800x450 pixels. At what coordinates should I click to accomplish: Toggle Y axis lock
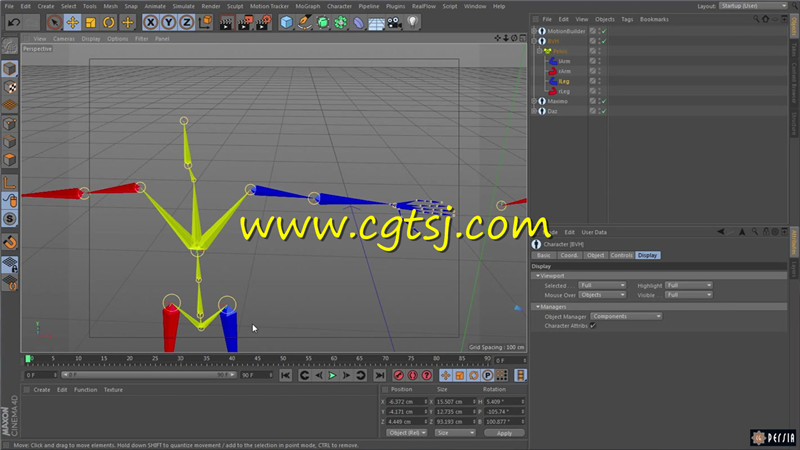(x=168, y=22)
